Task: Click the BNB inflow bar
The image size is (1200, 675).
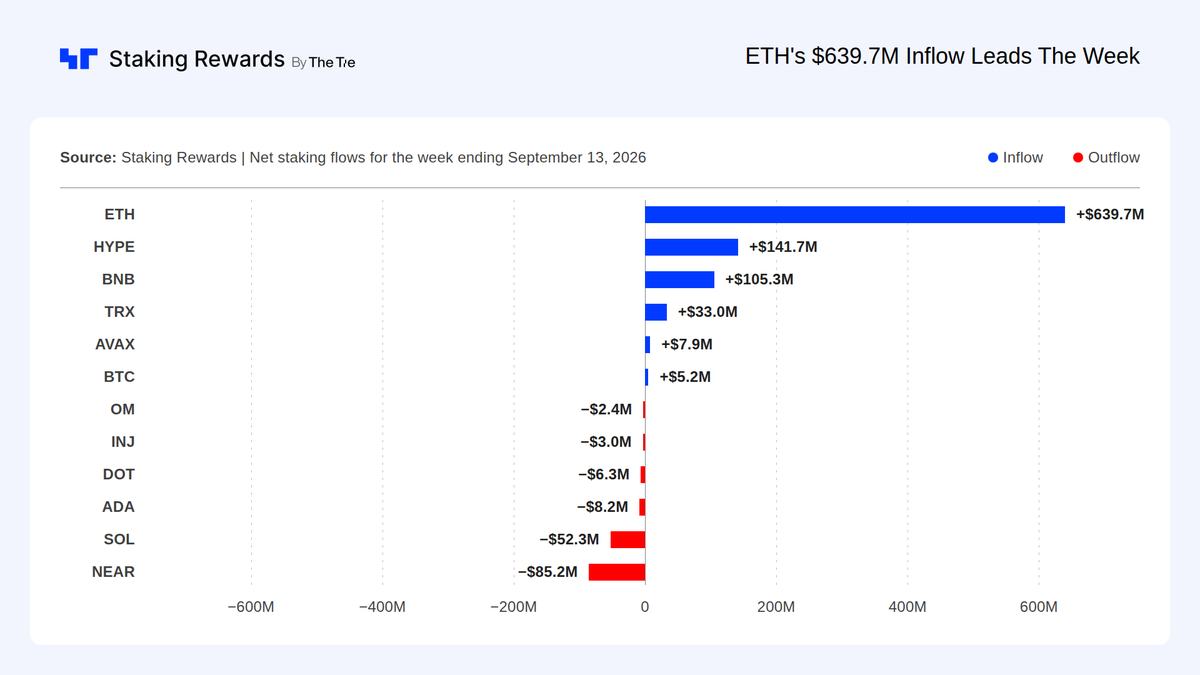Action: click(679, 279)
